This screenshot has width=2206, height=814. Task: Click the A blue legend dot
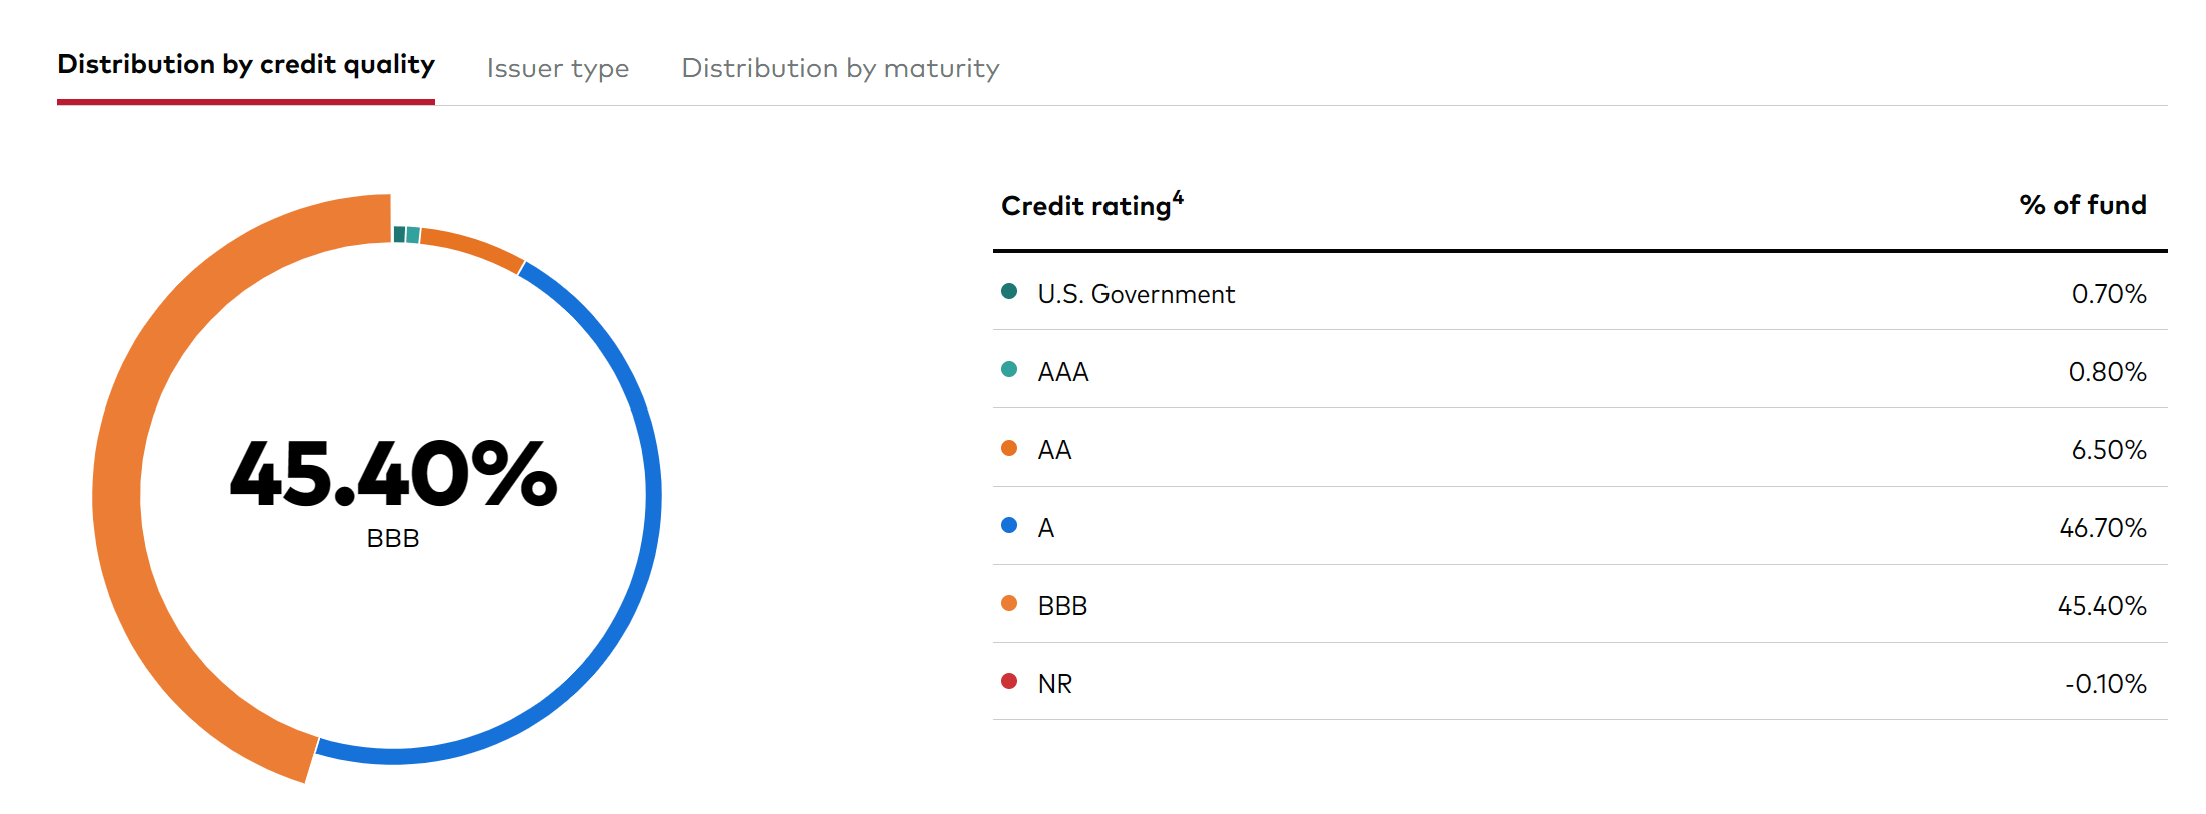coord(1011,527)
